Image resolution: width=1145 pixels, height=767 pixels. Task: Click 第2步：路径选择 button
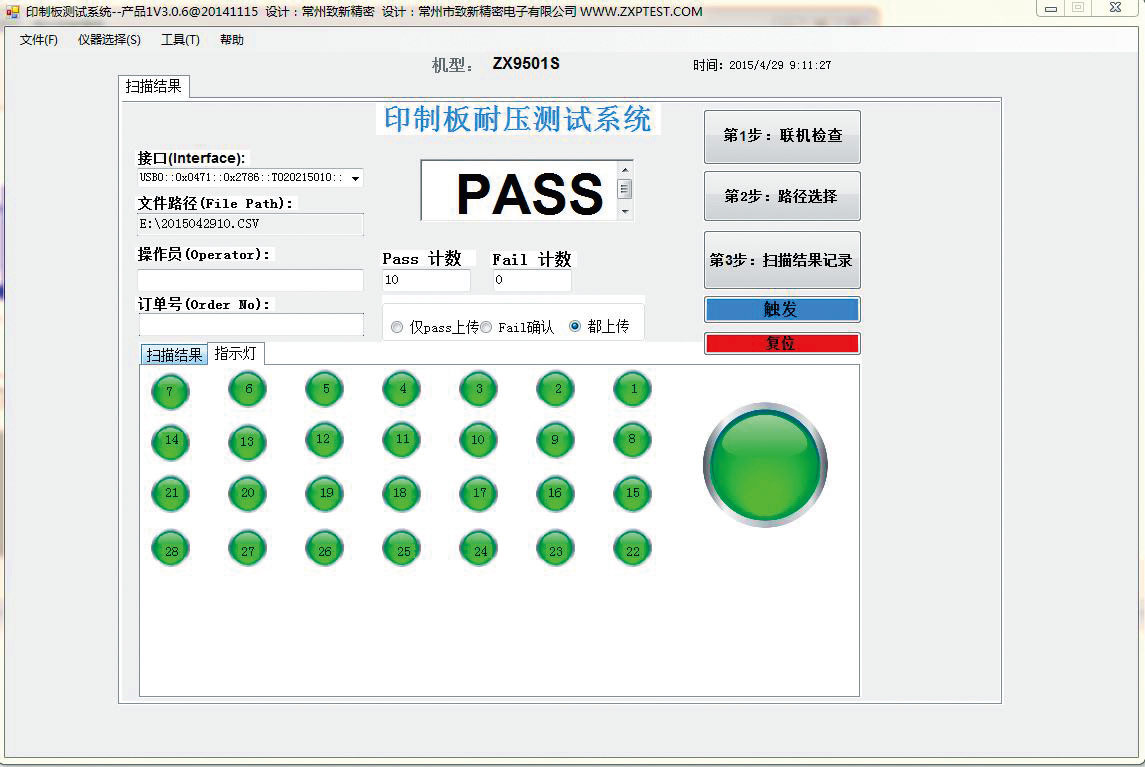(x=781, y=196)
